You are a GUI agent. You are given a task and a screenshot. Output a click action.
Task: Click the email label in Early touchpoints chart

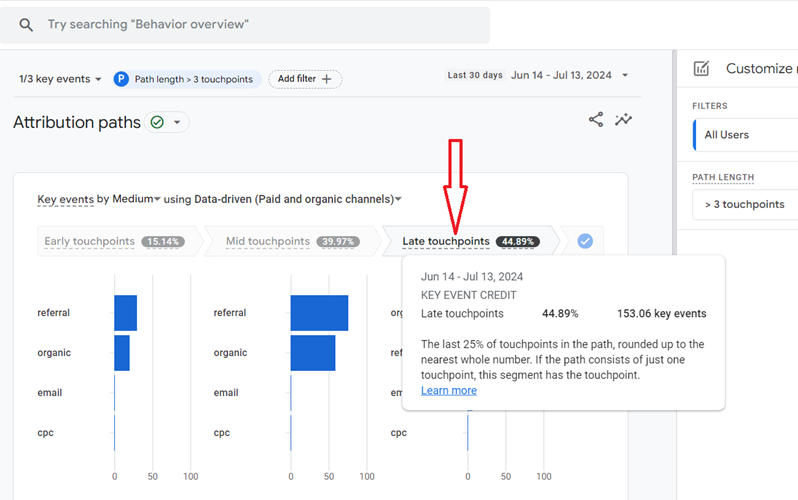(x=49, y=393)
